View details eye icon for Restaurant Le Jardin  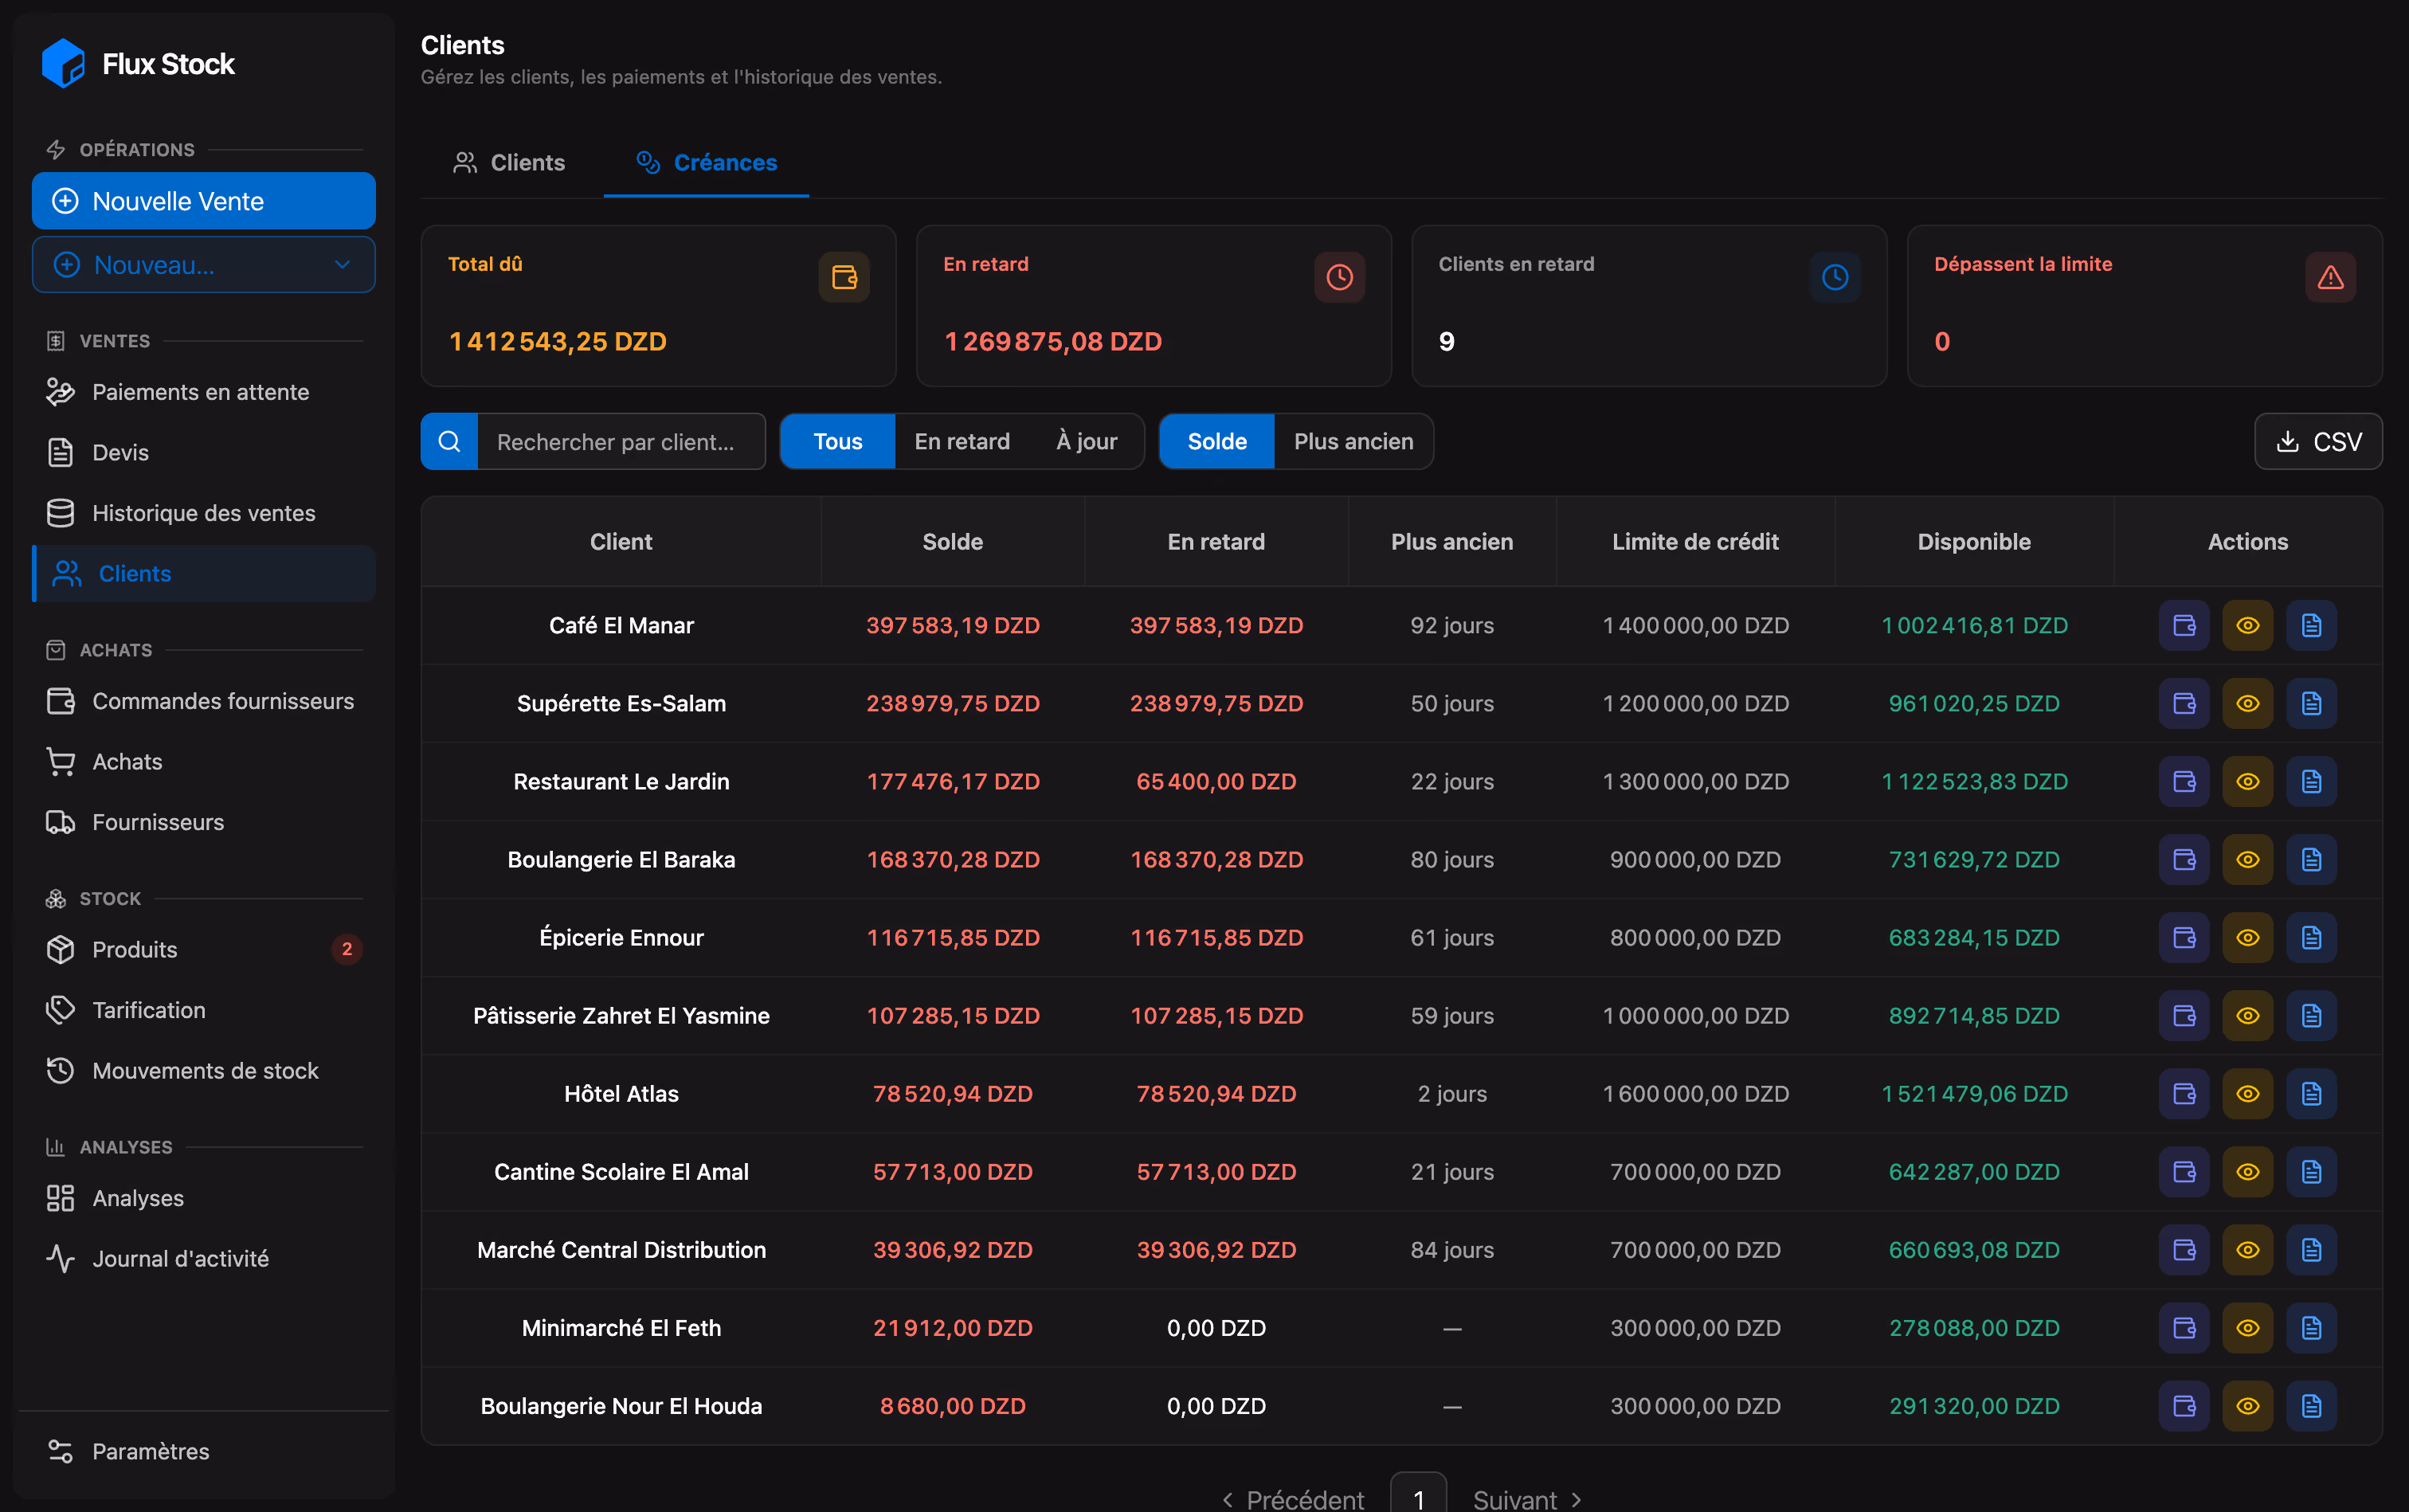2248,782
